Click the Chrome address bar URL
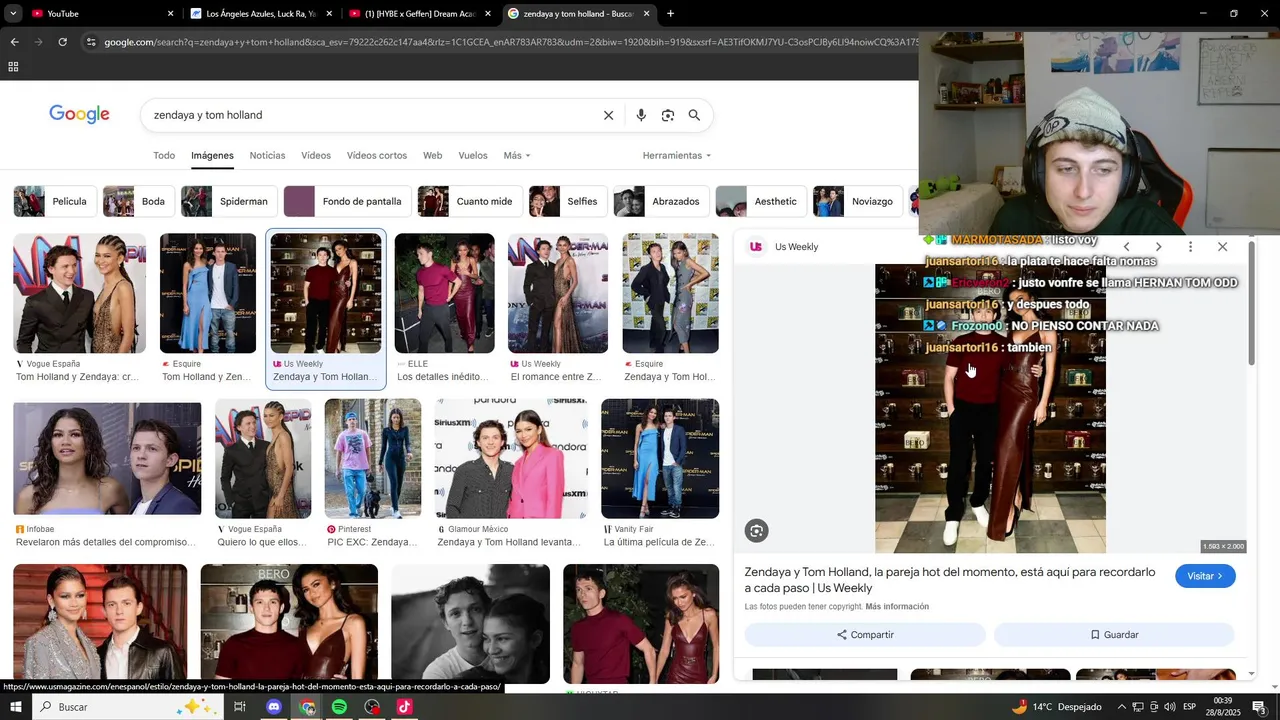Image resolution: width=1280 pixels, height=720 pixels. click(510, 42)
